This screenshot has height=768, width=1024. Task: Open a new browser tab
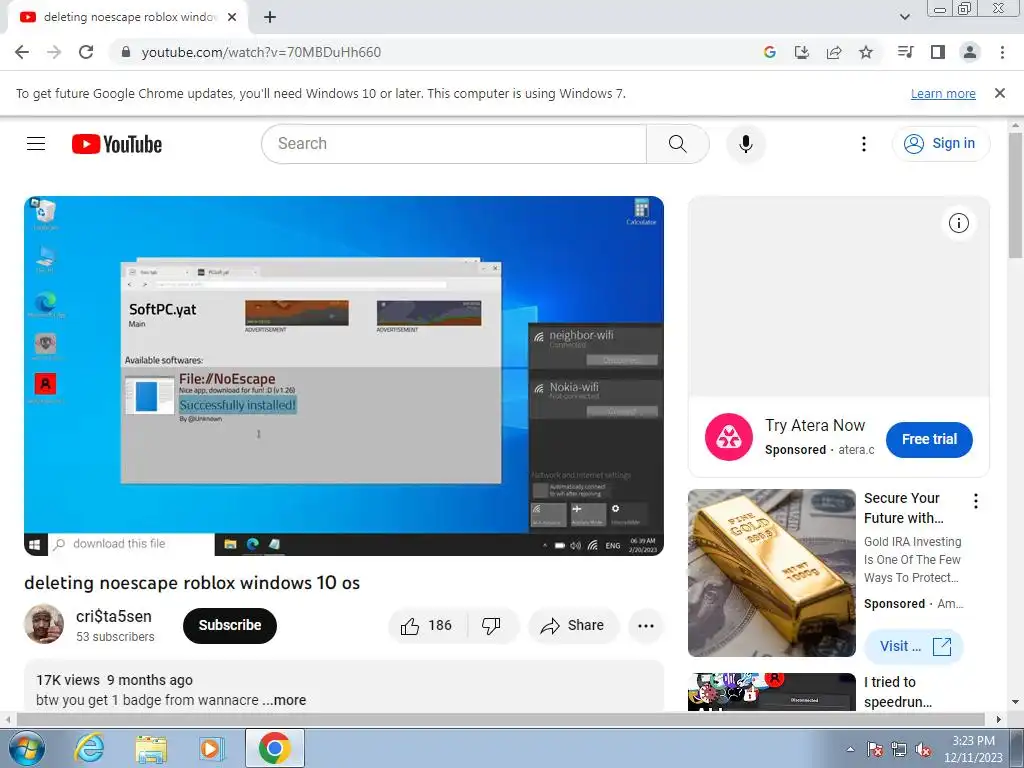tap(270, 17)
